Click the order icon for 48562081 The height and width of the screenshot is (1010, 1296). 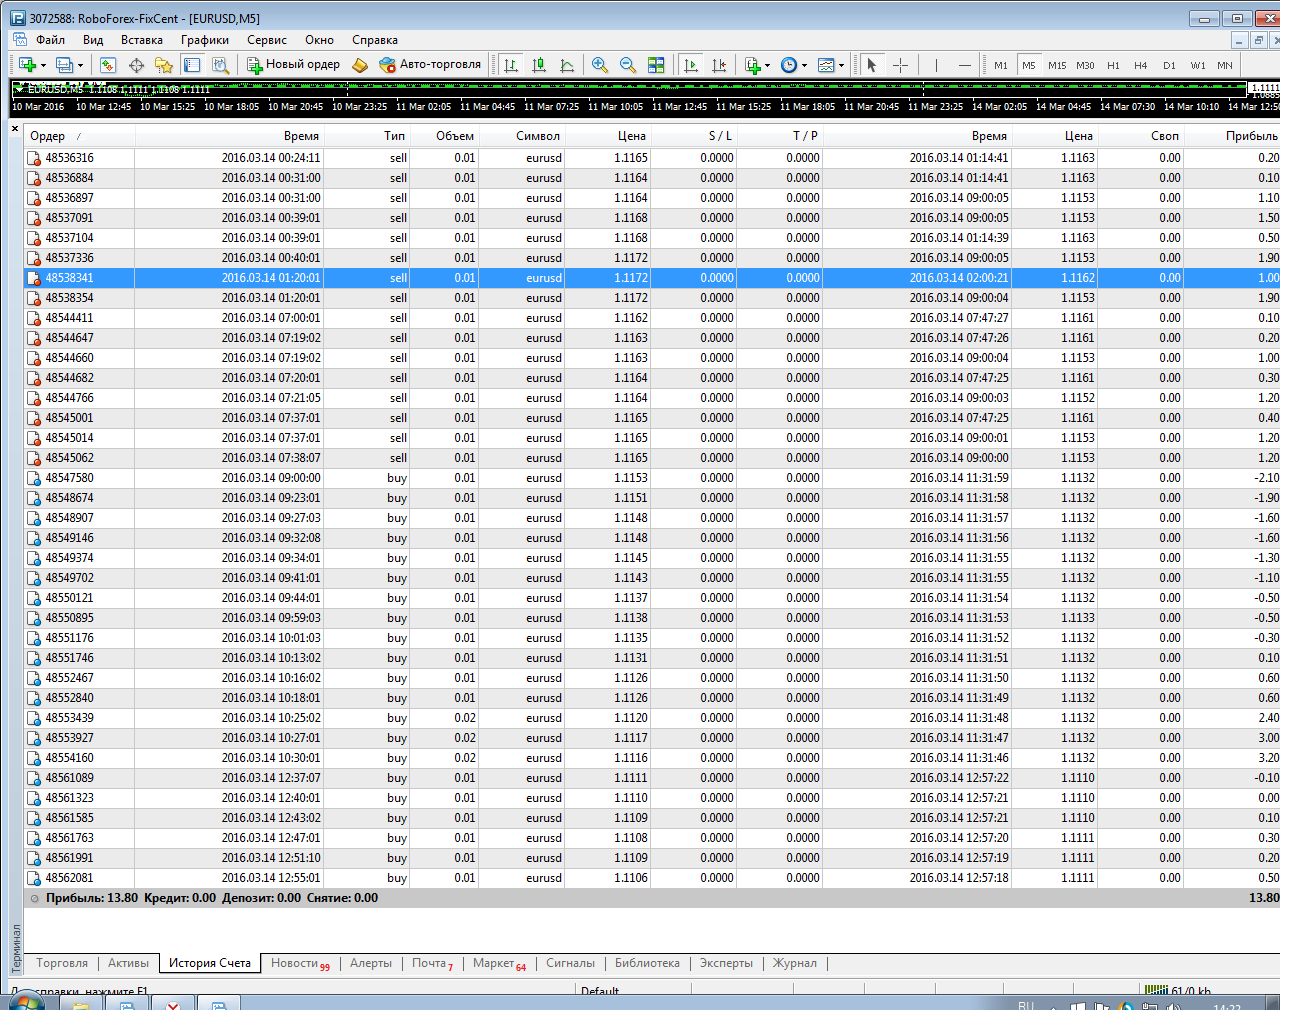point(34,878)
